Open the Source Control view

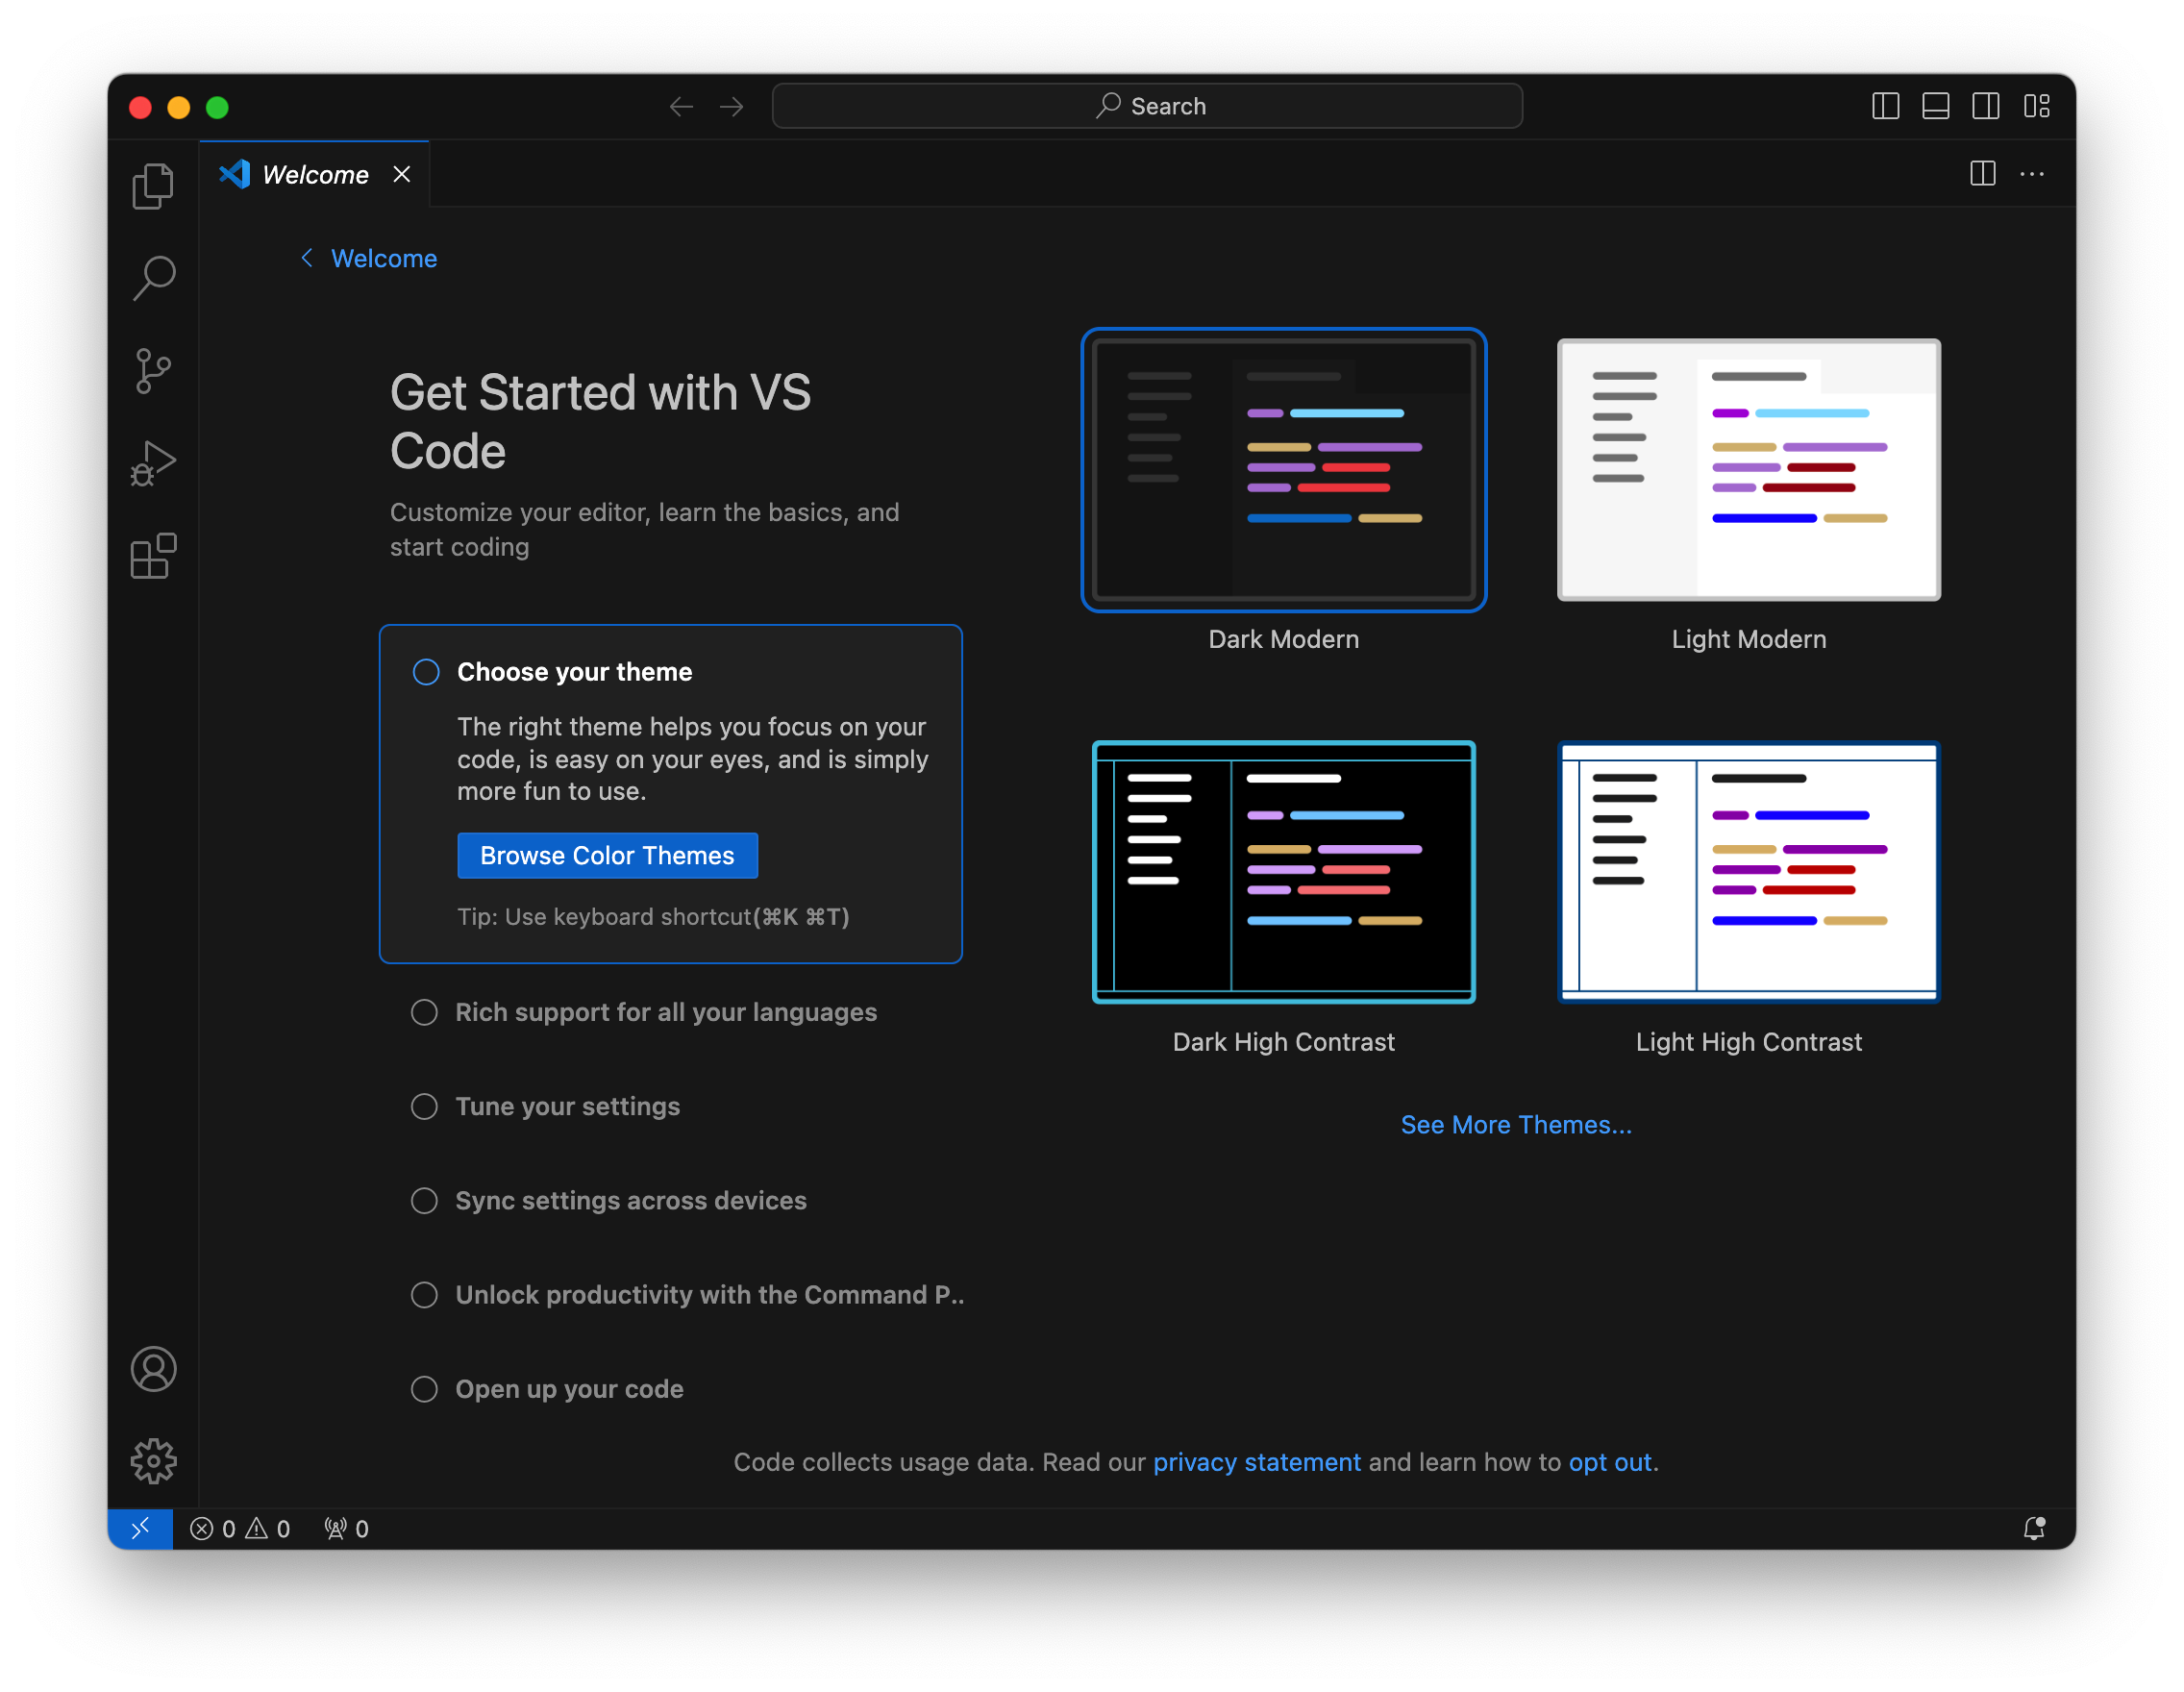click(153, 371)
